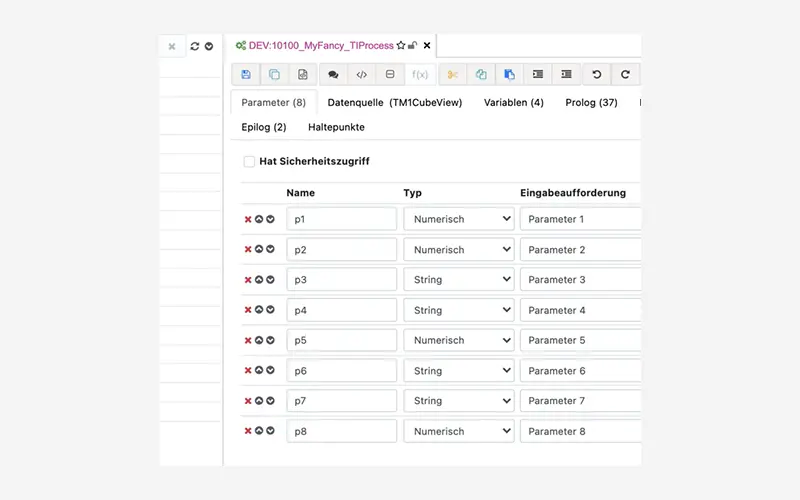Click the Save icon in the toolbar

246,75
